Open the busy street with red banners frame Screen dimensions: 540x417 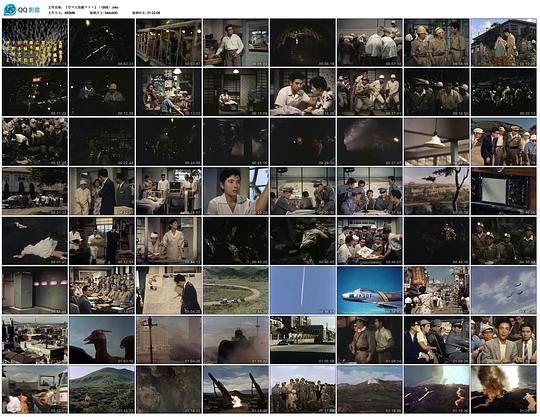click(x=437, y=290)
